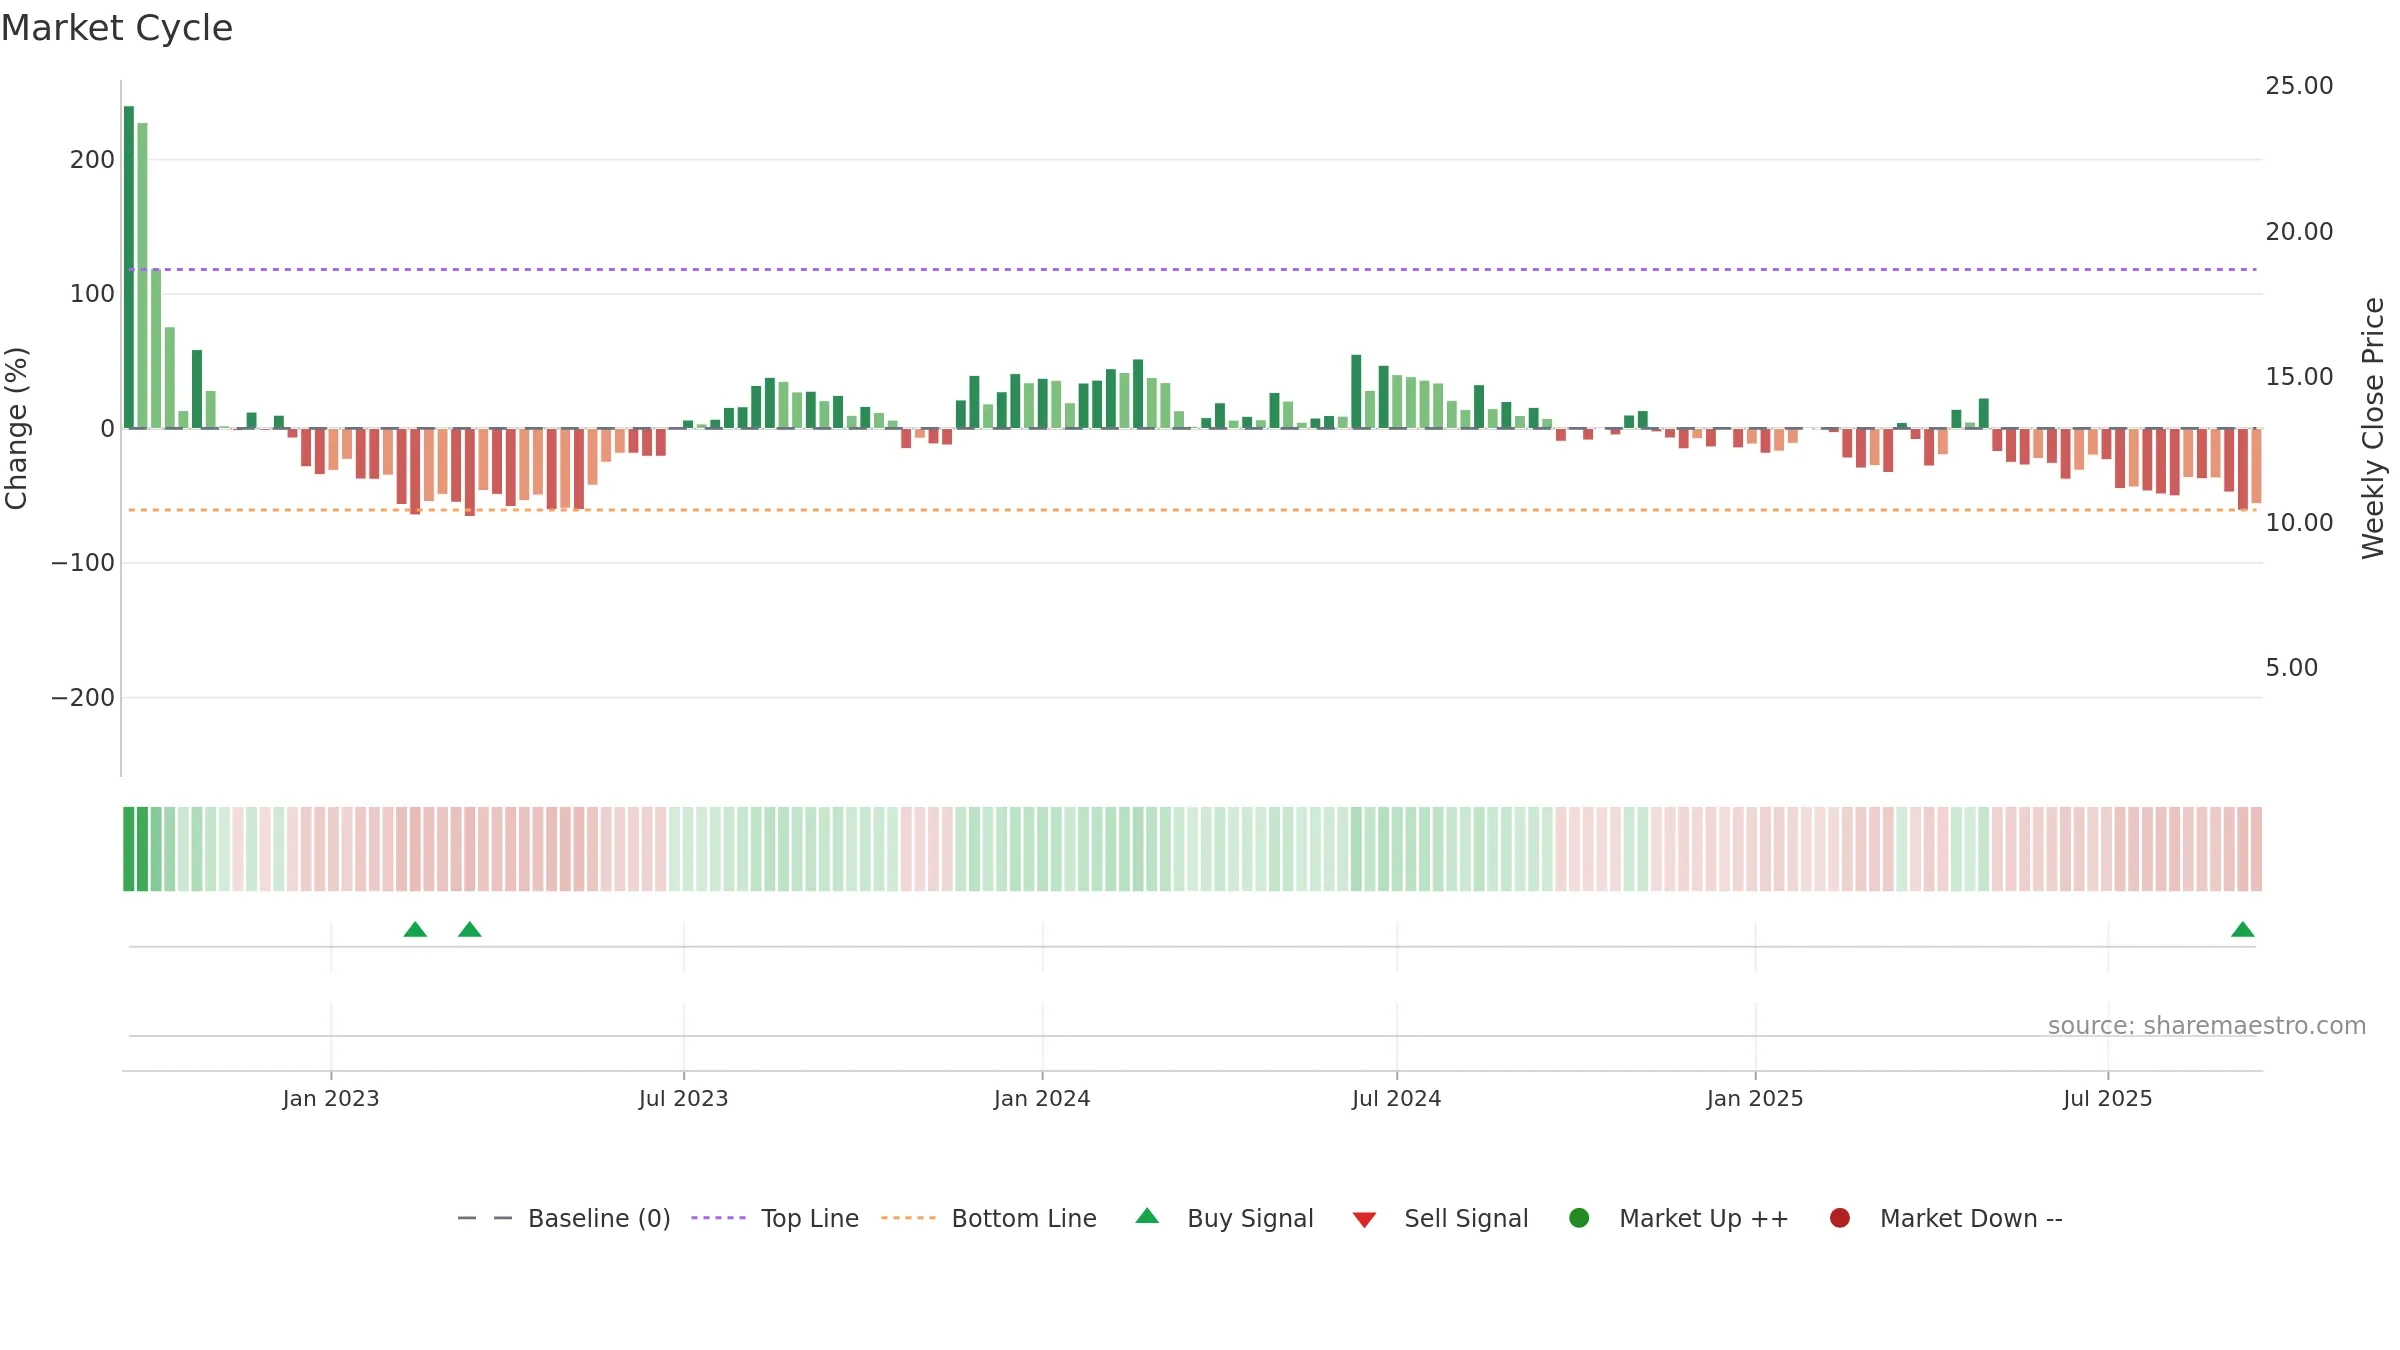This screenshot has height=1350, width=2400.
Task: Click the 200 change axis label
Action: coord(92,160)
